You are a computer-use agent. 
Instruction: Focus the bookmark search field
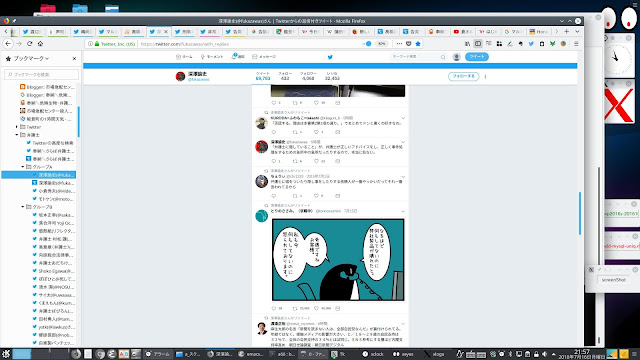41,74
